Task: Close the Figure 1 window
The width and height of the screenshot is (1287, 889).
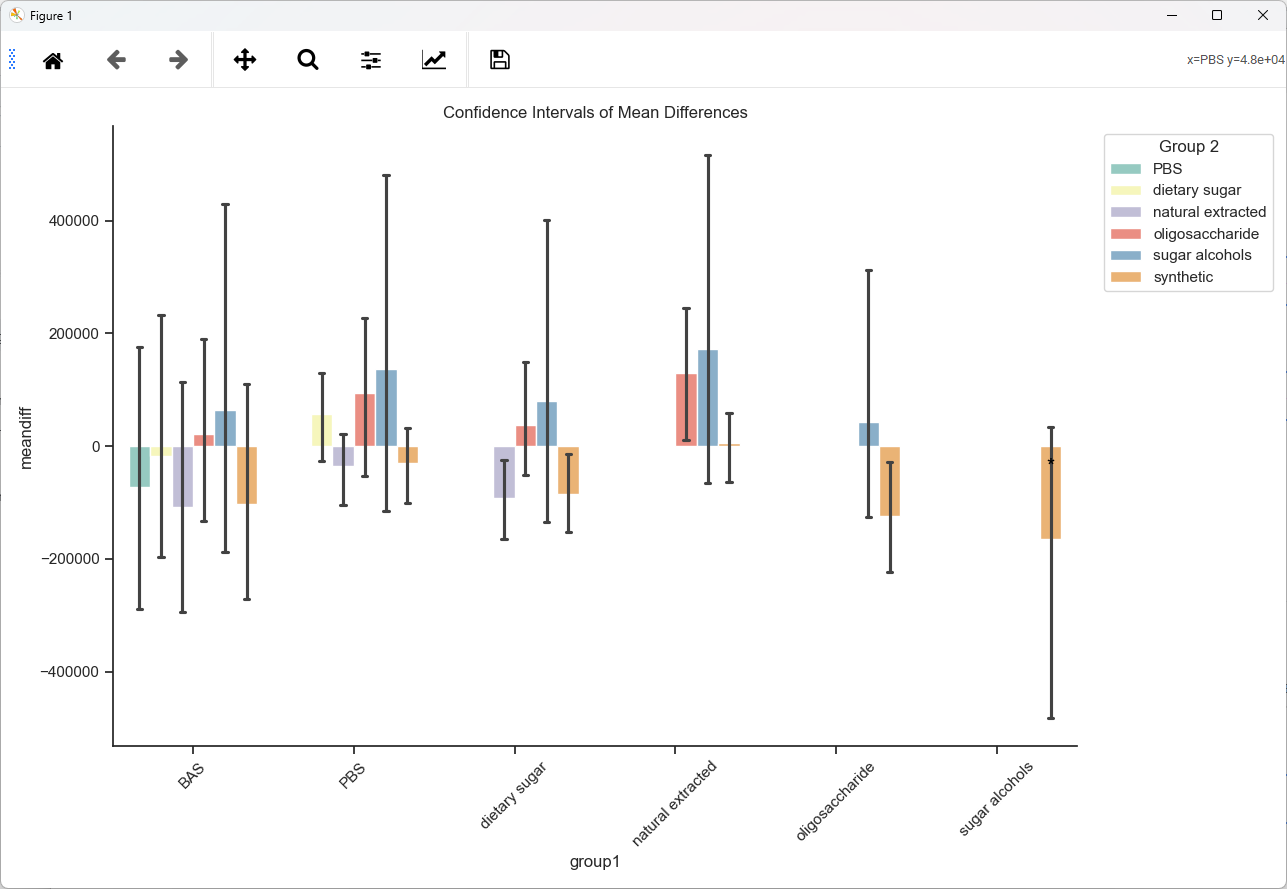Action: click(1262, 15)
